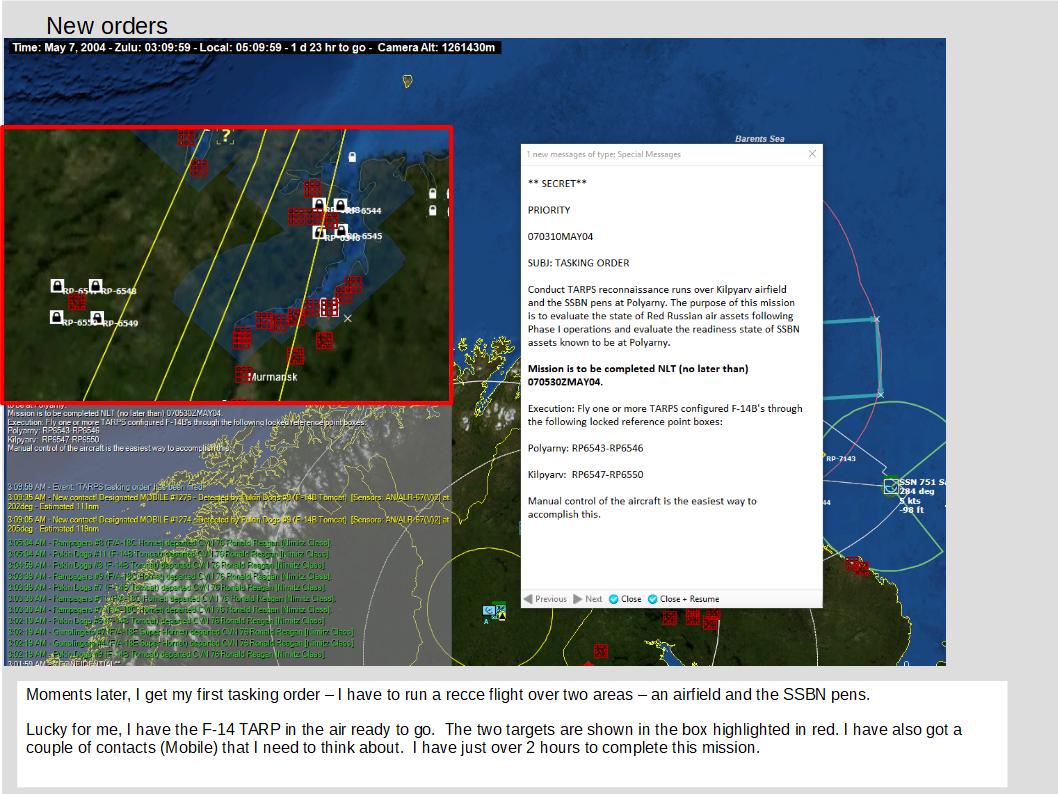Click the 'Barents Sea' map label
The image size is (1058, 794).
point(760,139)
